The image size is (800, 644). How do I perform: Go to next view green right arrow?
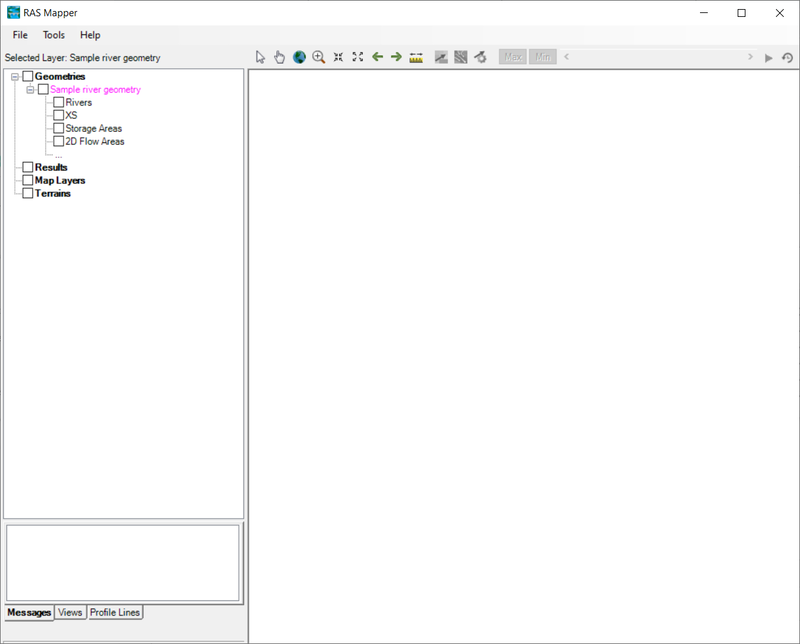396,57
